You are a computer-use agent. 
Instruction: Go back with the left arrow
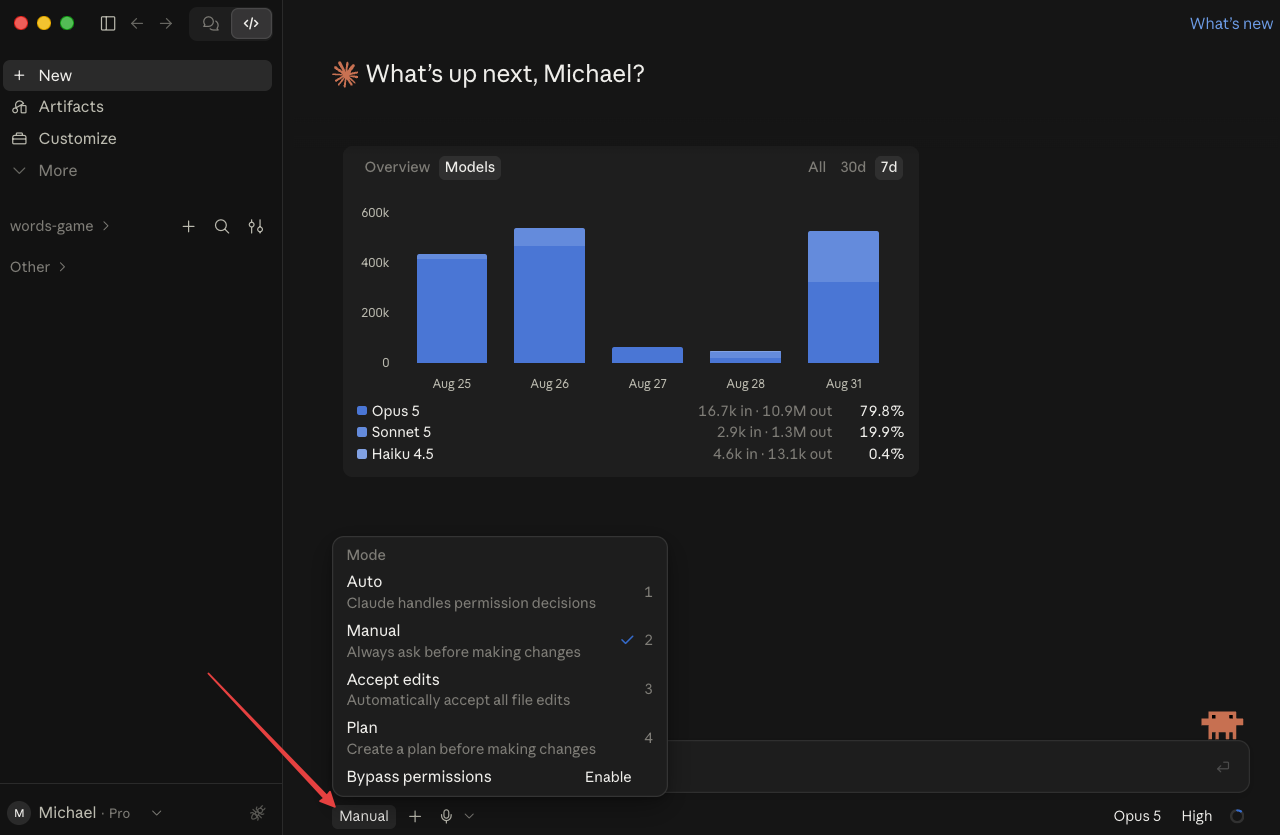click(x=137, y=23)
